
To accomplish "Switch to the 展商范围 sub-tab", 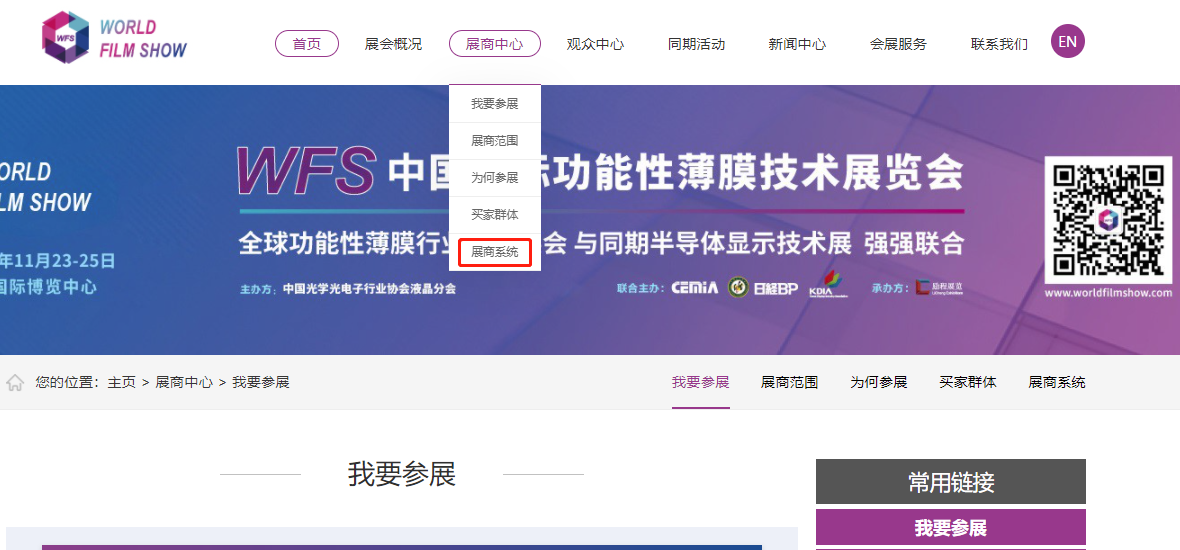I will [789, 382].
